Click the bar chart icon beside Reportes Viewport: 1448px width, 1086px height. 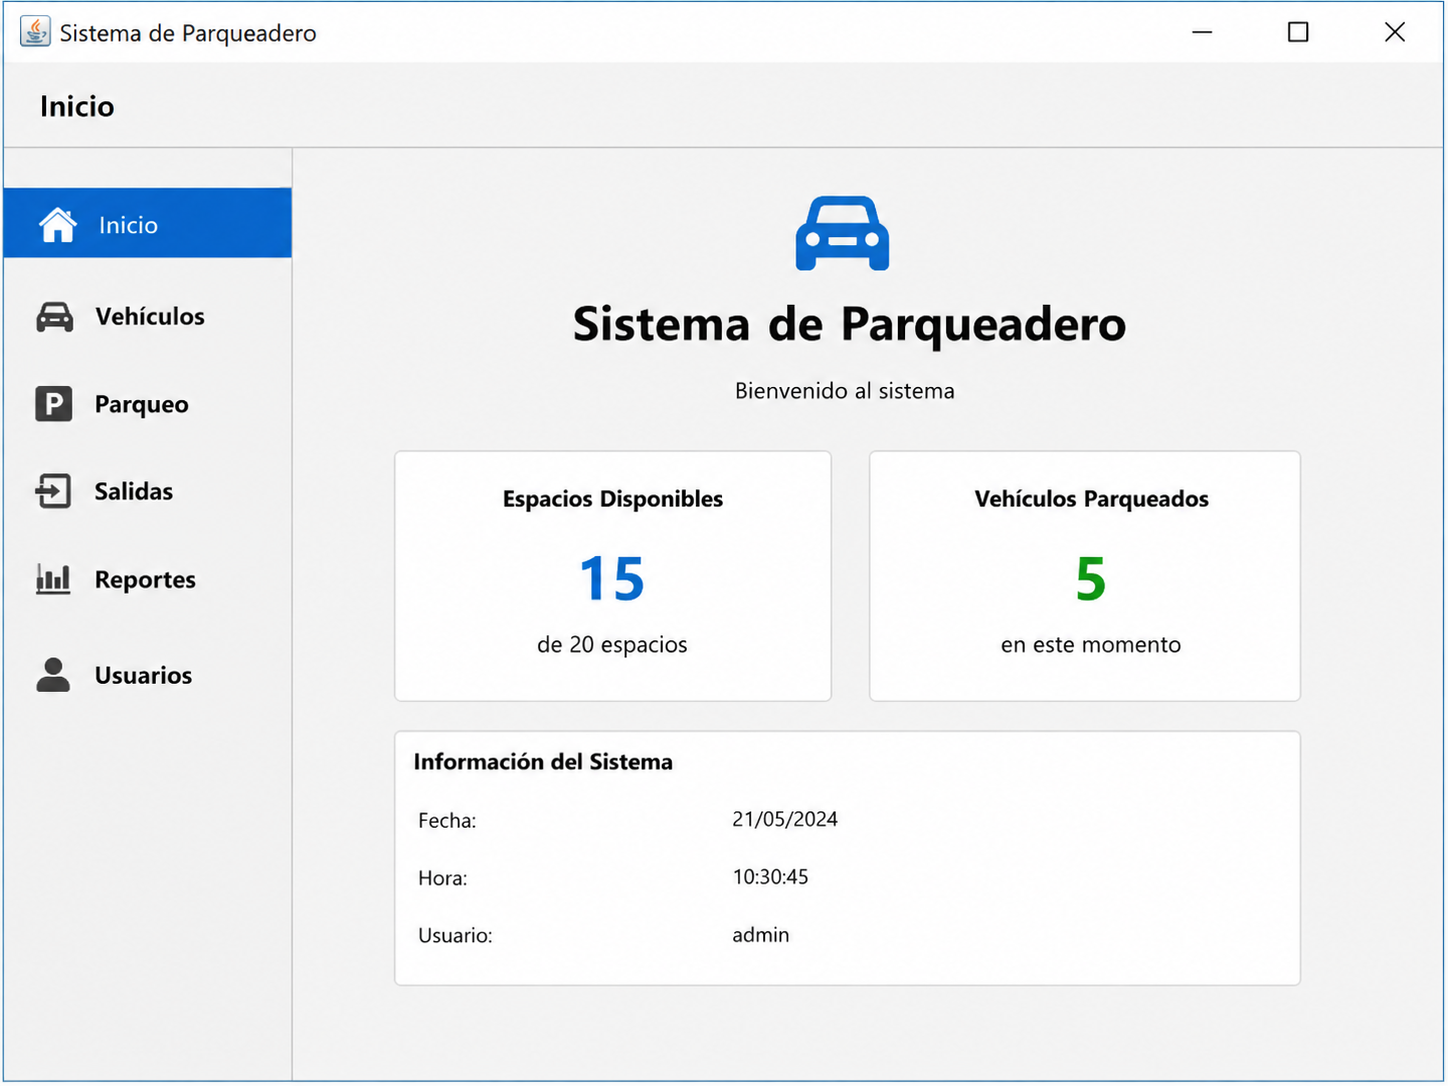tap(53, 579)
